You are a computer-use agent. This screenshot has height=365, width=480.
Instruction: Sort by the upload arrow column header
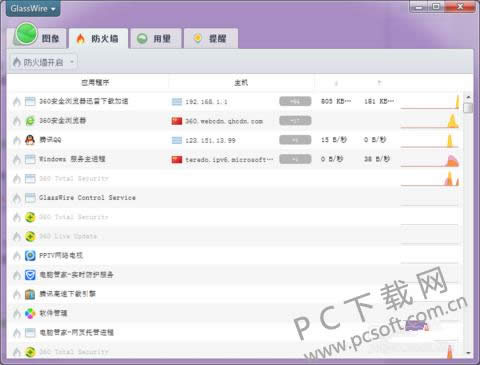(x=379, y=83)
